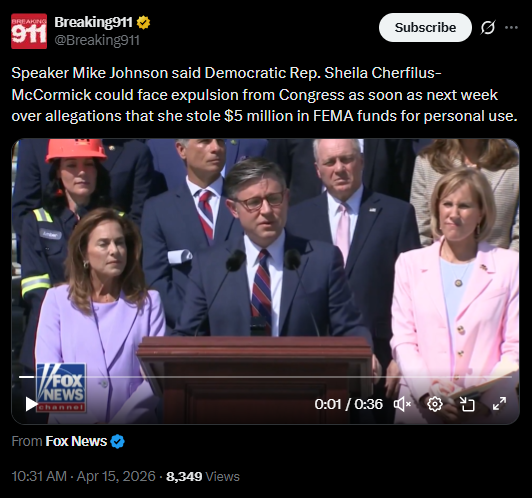Click the 0:01 / 0:36 time display
This screenshot has height=498, width=532.
pos(348,404)
